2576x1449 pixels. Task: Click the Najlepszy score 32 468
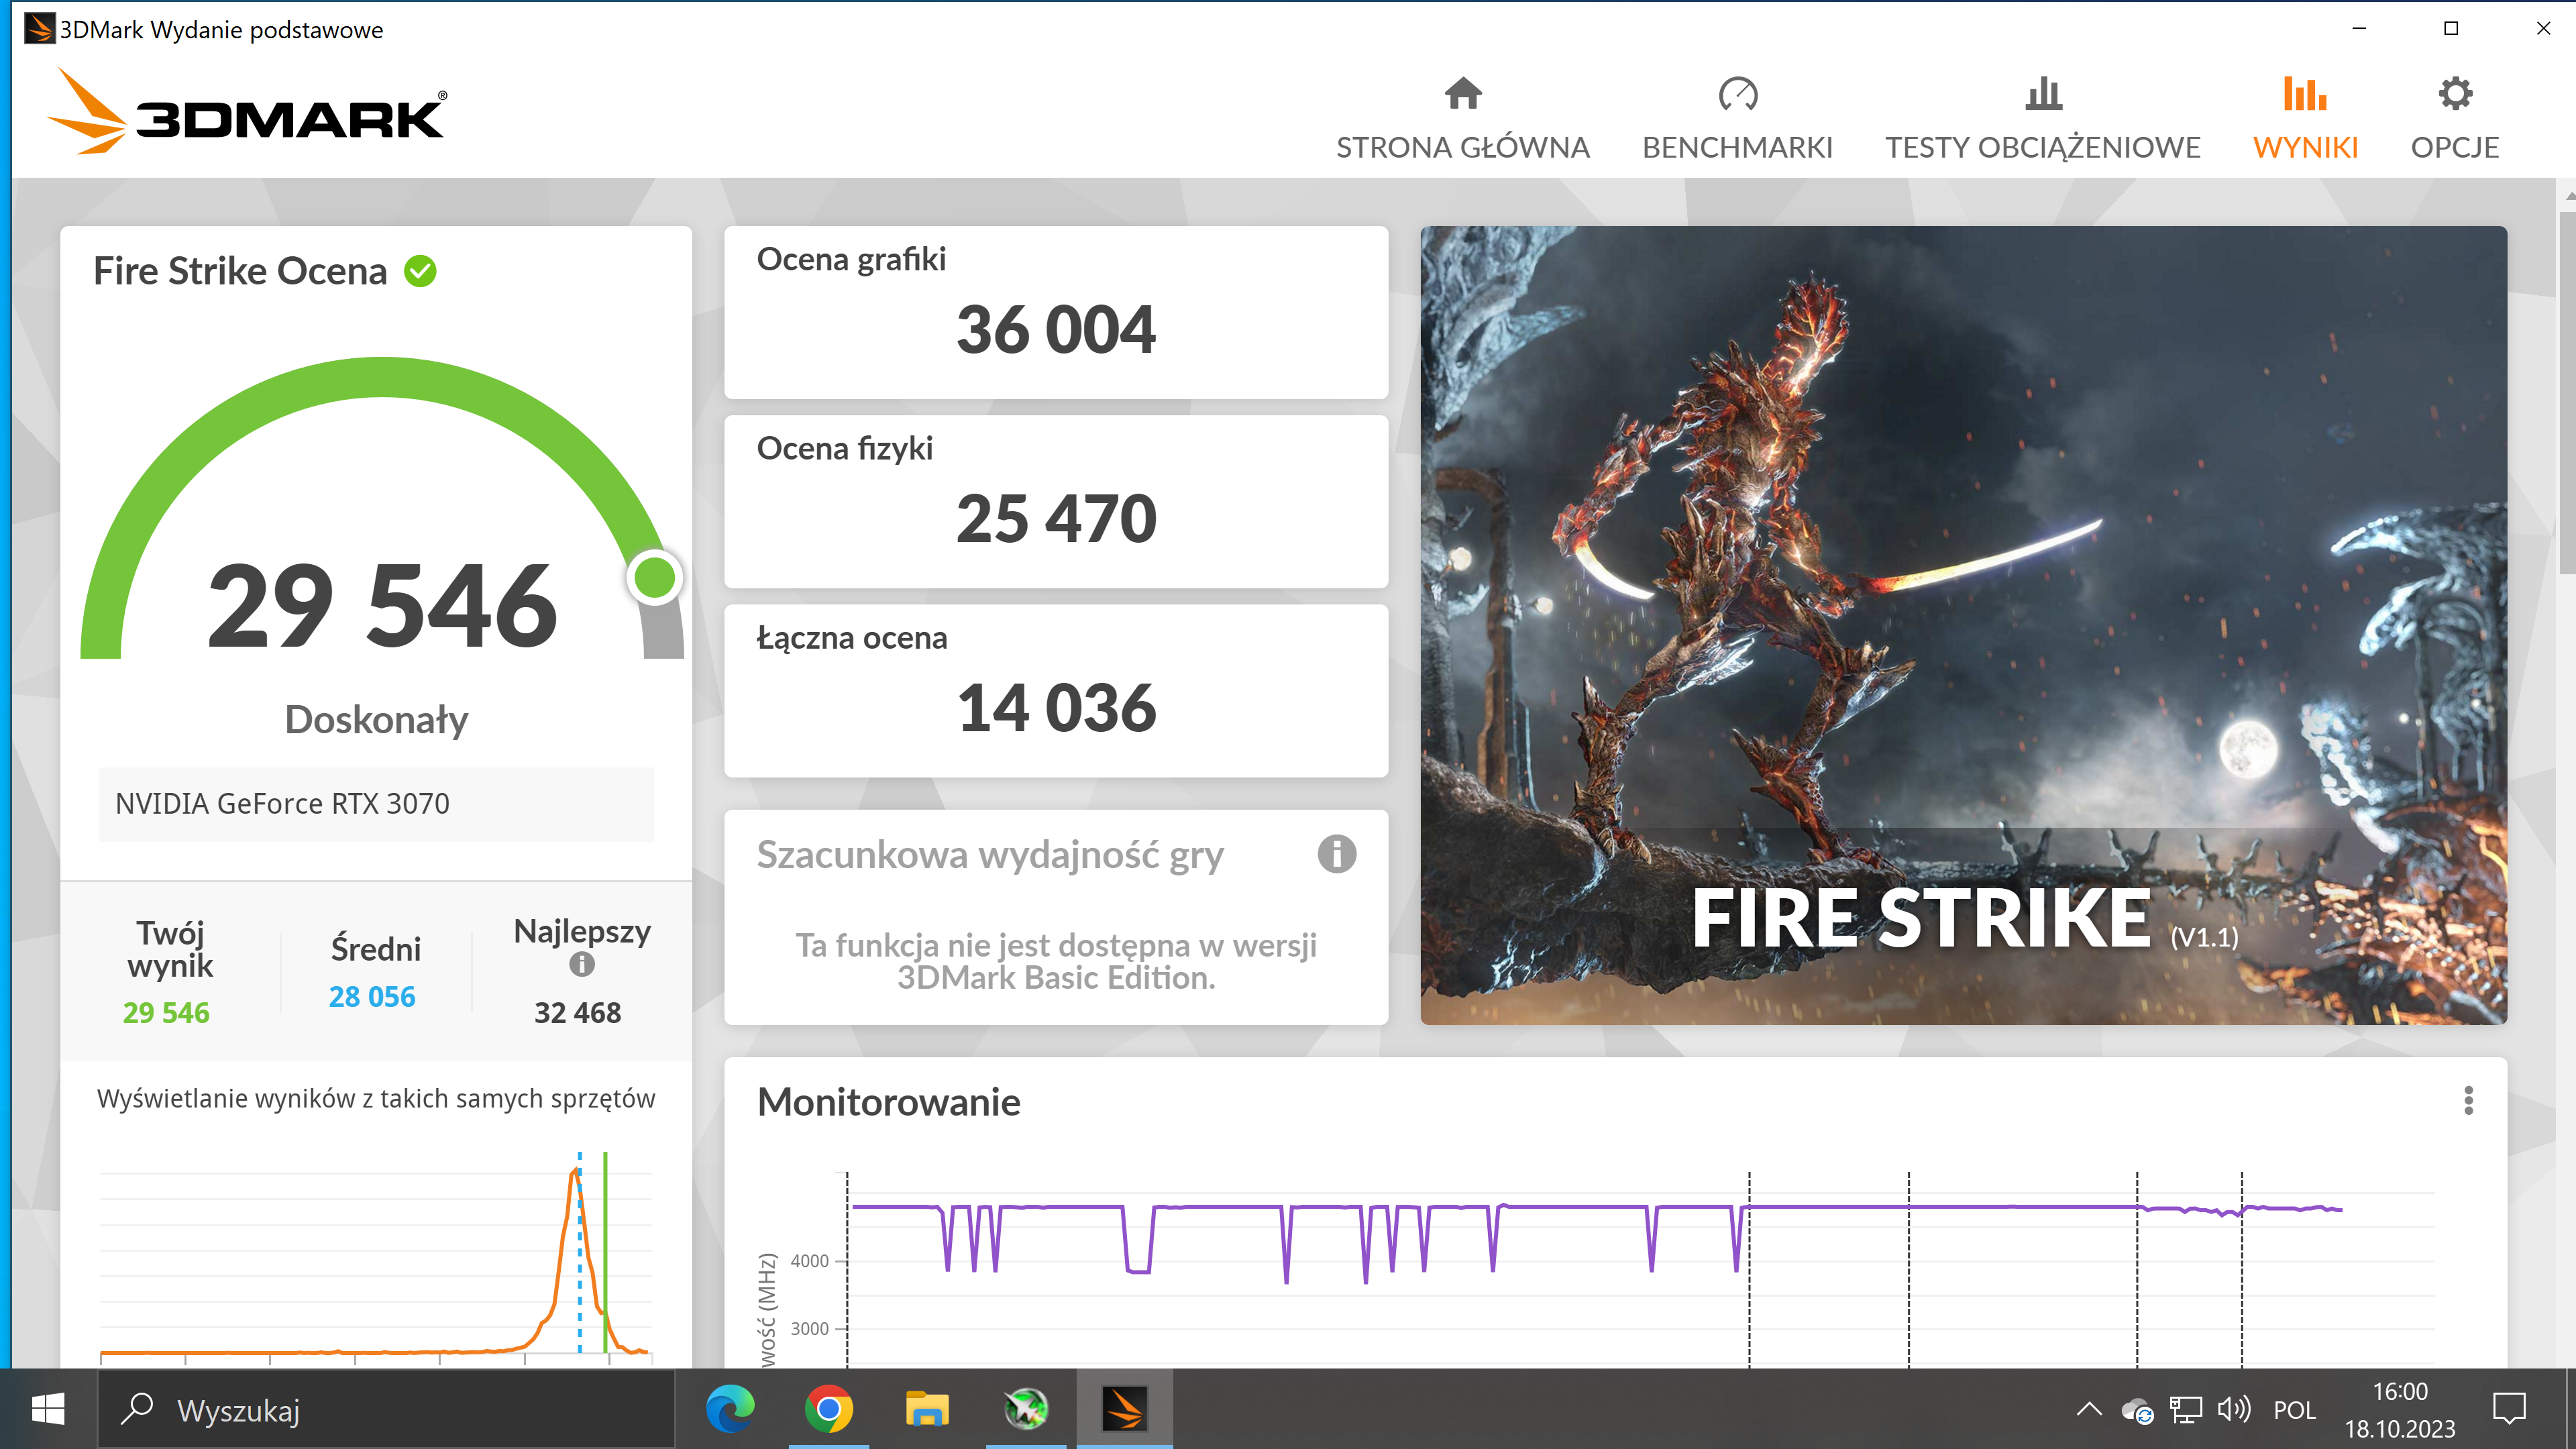pos(578,1012)
